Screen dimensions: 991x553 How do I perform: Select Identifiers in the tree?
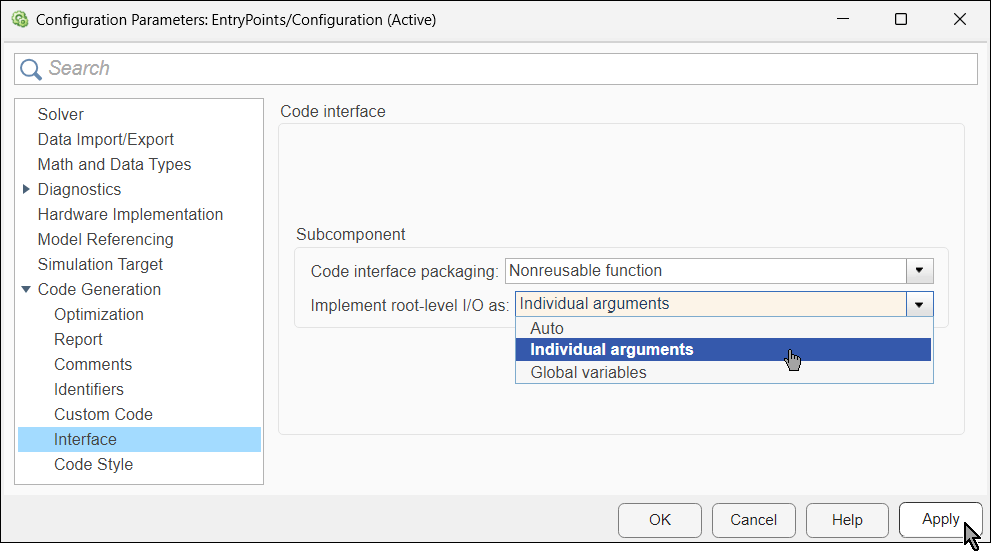point(89,389)
